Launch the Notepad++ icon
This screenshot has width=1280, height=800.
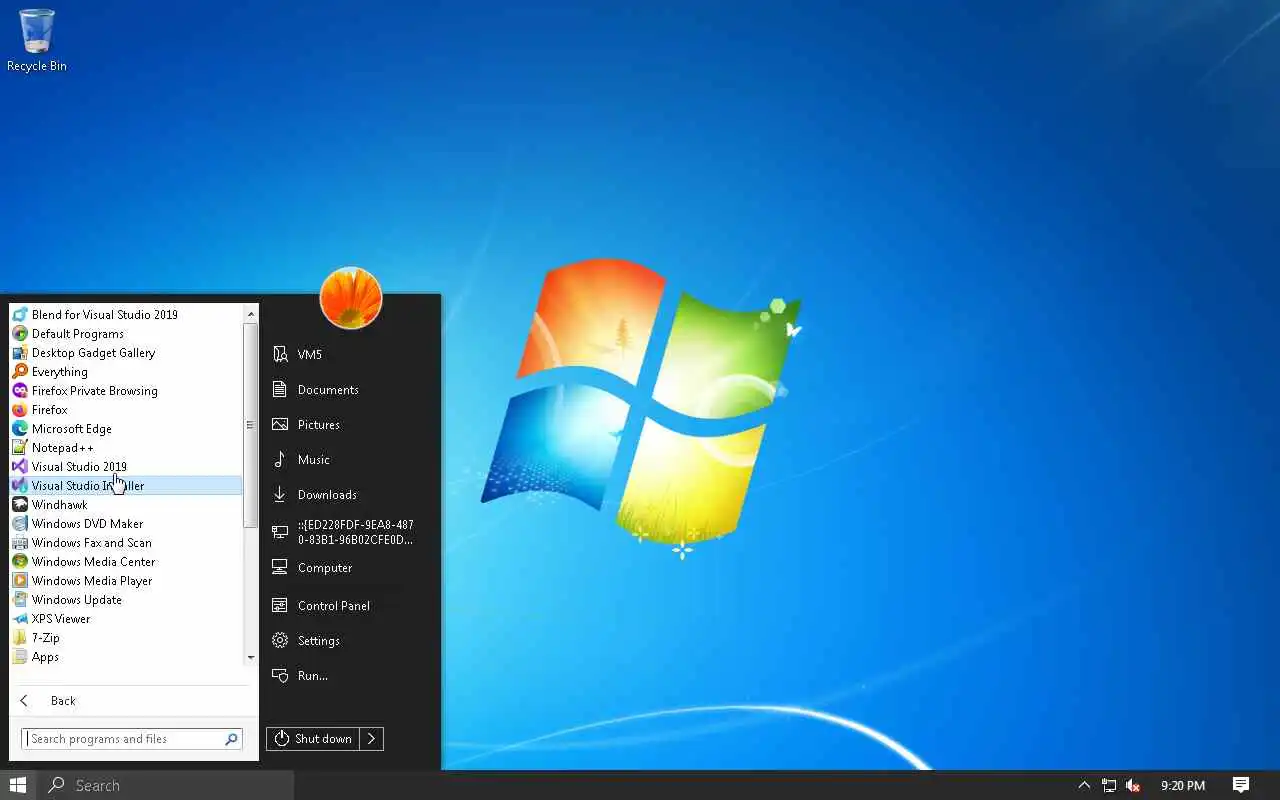(x=20, y=447)
